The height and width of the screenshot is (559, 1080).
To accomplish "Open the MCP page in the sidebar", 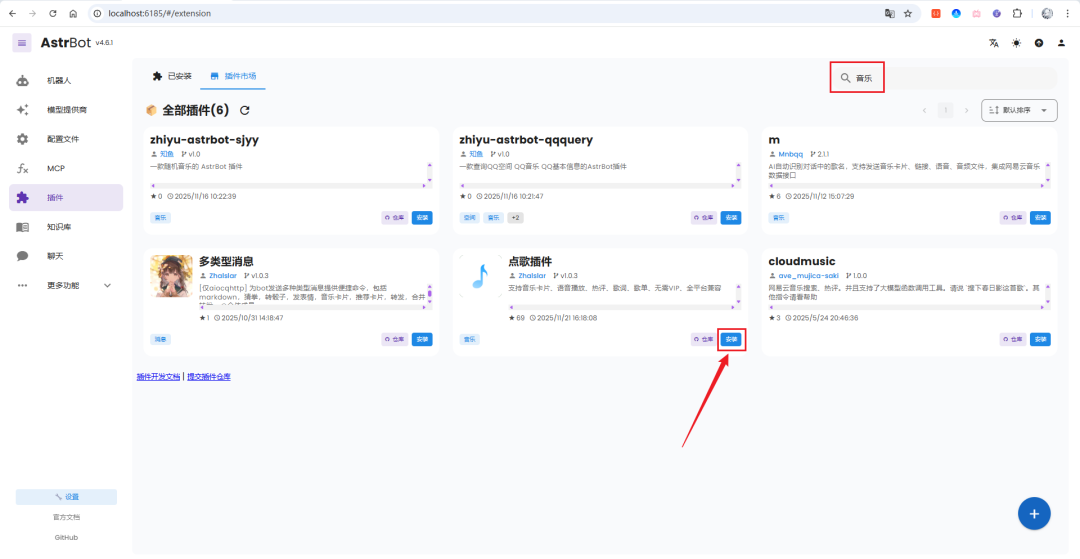I will tap(55, 168).
